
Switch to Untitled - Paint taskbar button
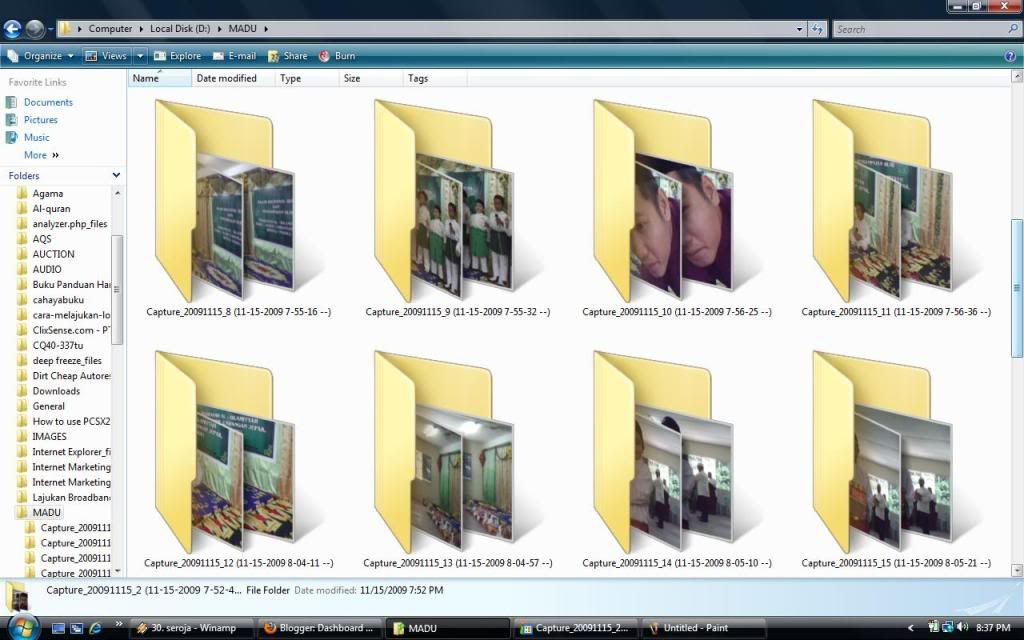pyautogui.click(x=704, y=628)
